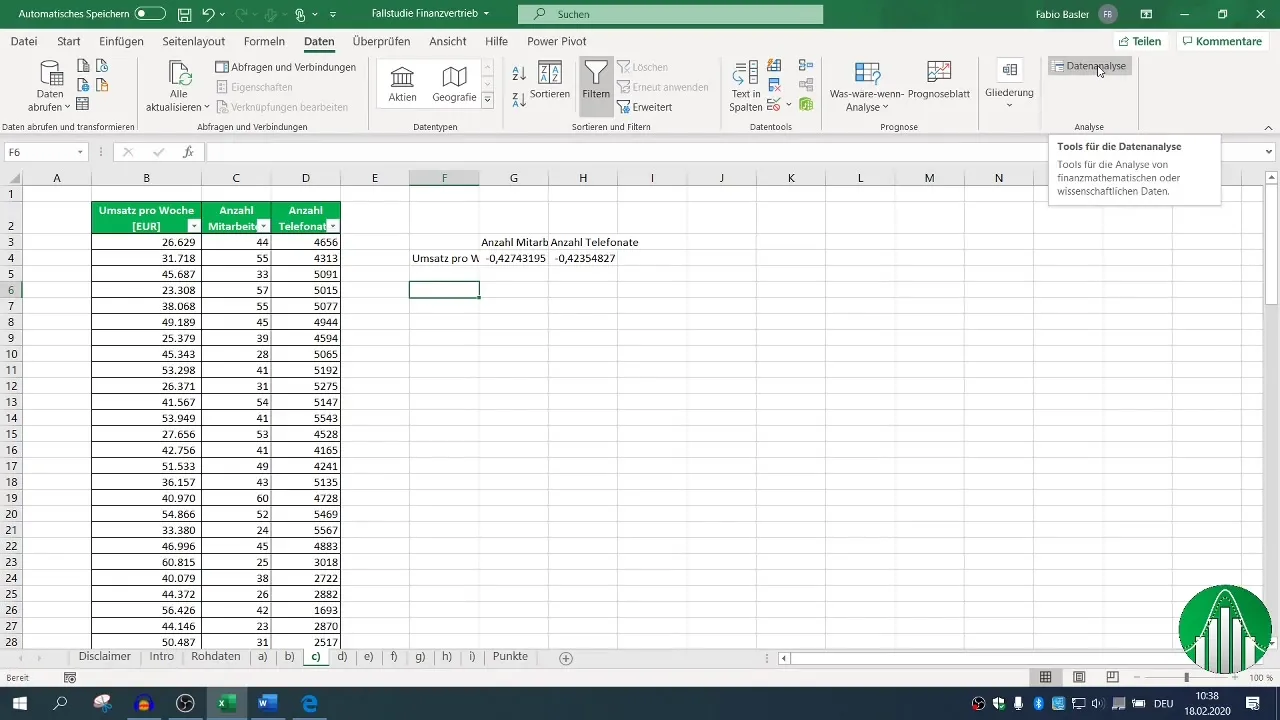The width and height of the screenshot is (1280, 720).
Task: Switch to the Power Pivot tab
Action: coord(557,41)
